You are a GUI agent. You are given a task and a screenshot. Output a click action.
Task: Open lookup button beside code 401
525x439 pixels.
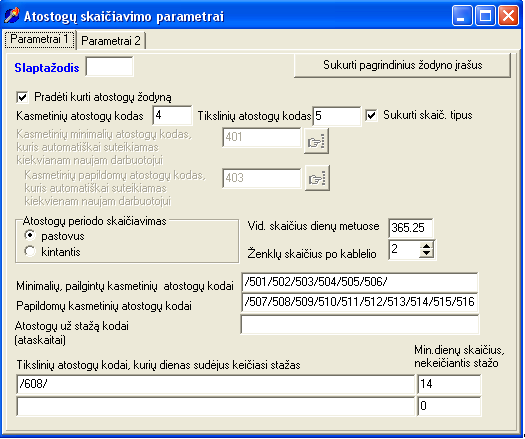pyautogui.click(x=316, y=141)
